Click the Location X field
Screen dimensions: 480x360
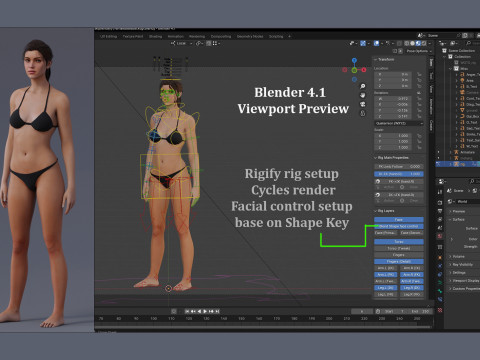click(393, 74)
